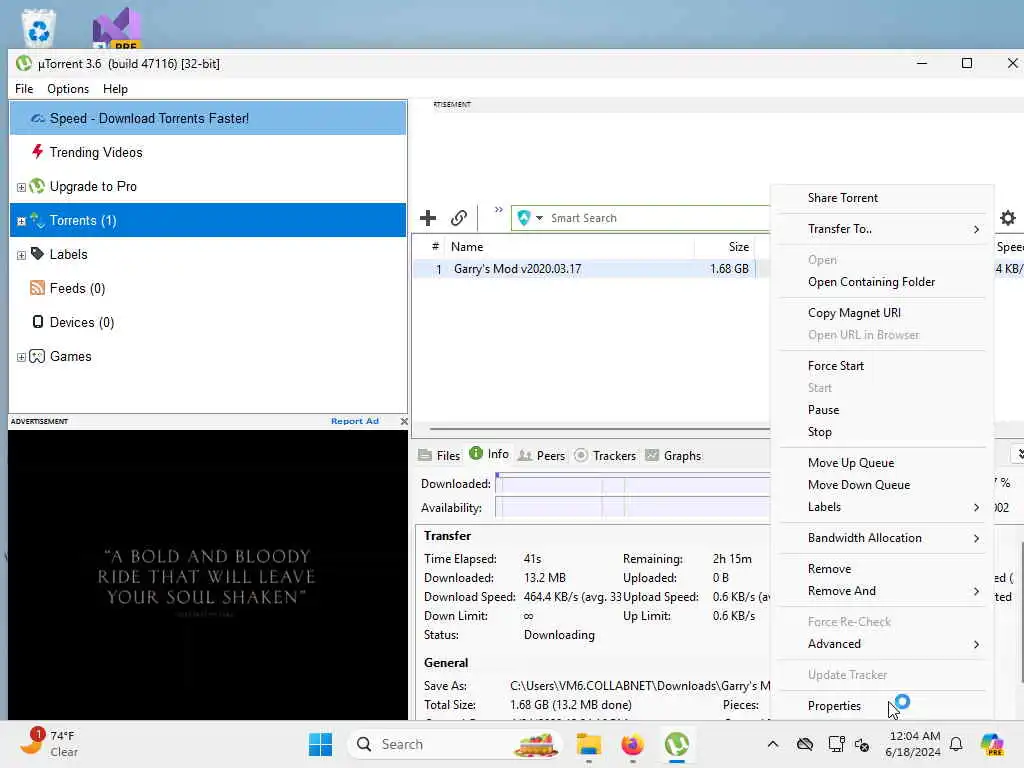
Task: Open File Explorer from the taskbar
Action: pyautogui.click(x=588, y=744)
